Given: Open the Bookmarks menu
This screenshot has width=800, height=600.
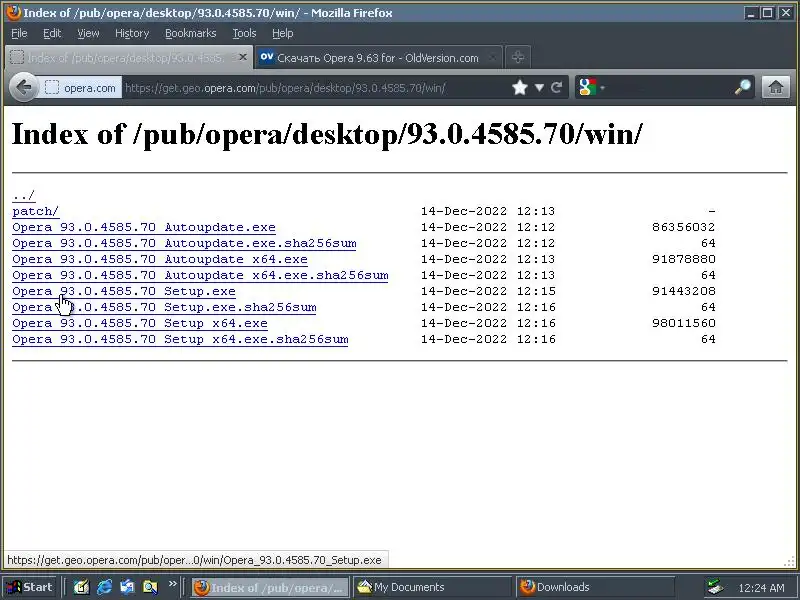Looking at the screenshot, I should pos(190,33).
